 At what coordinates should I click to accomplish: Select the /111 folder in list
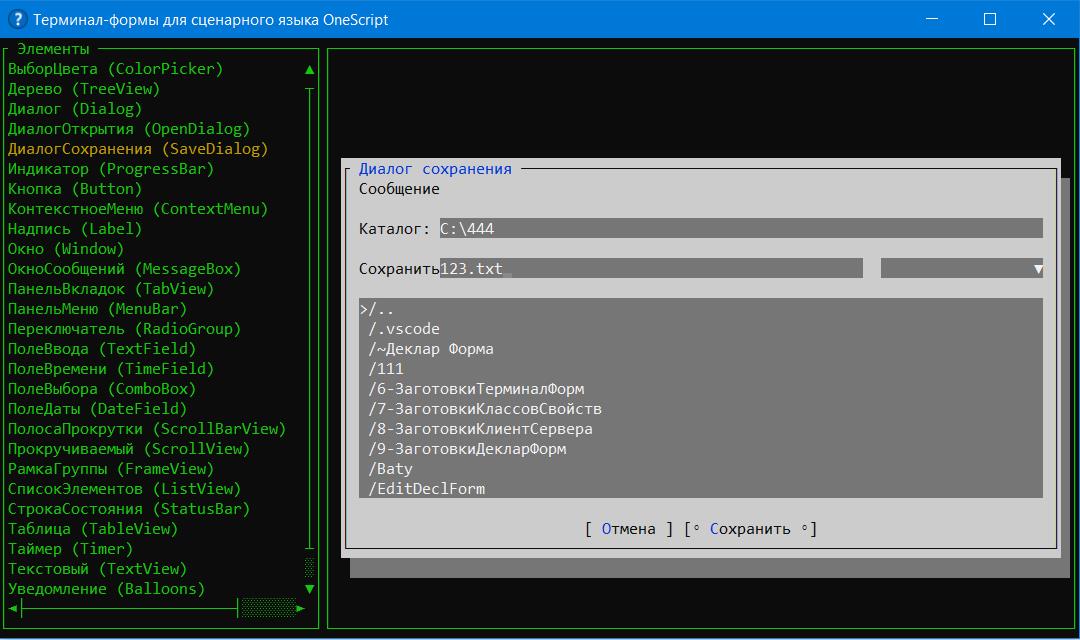386,369
